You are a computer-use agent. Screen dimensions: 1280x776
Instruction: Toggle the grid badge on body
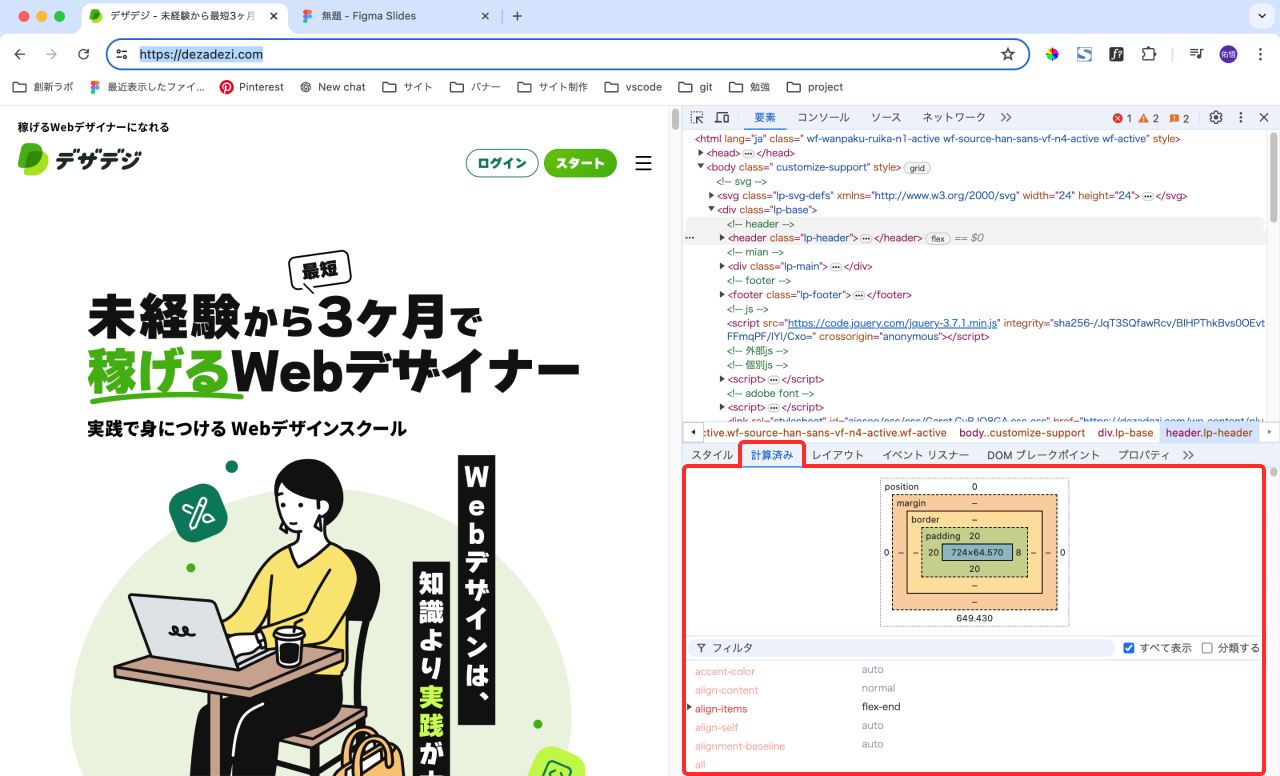click(x=917, y=168)
